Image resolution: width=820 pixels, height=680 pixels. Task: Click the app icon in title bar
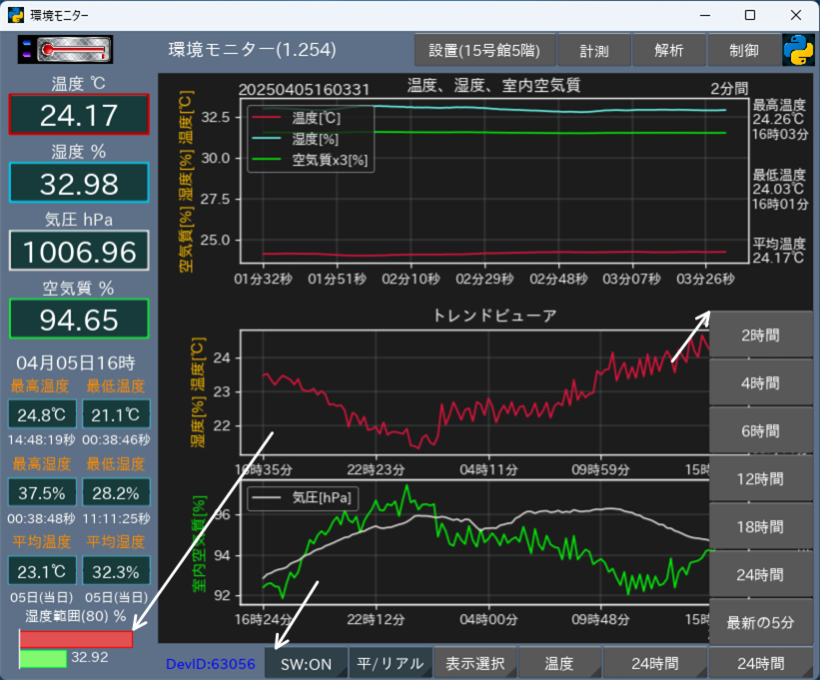pos(16,15)
